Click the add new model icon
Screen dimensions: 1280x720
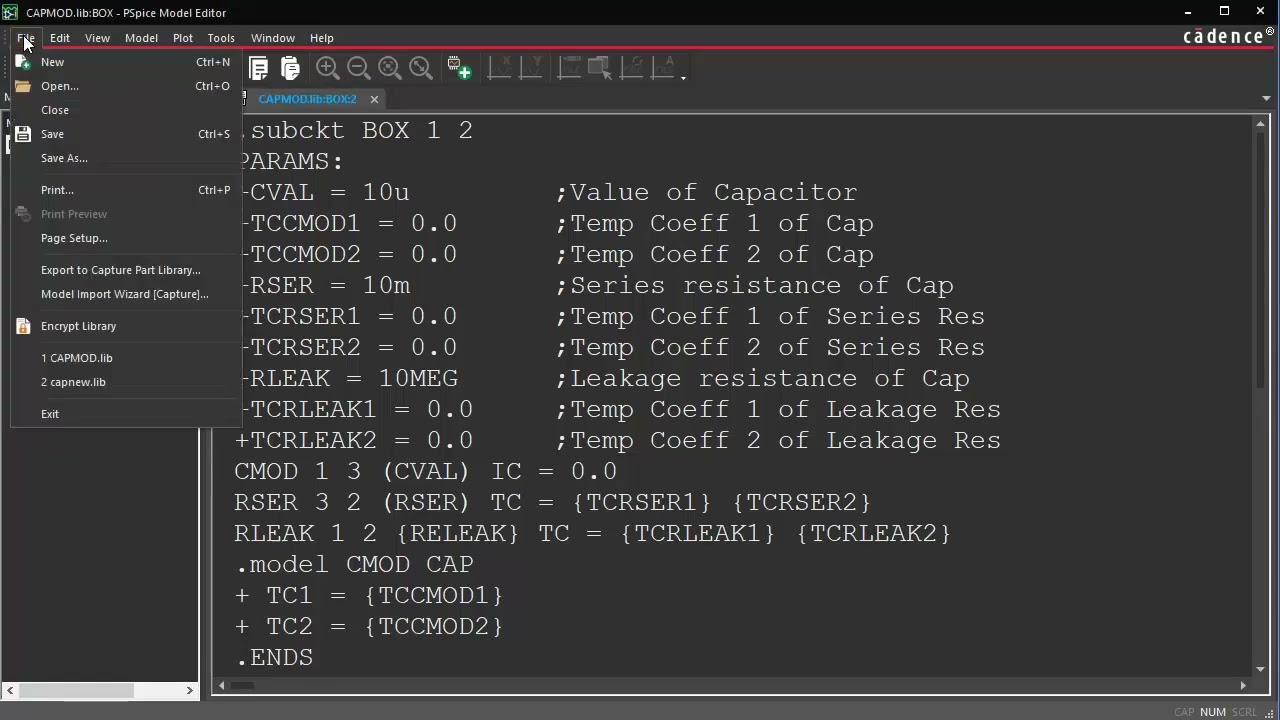(459, 68)
